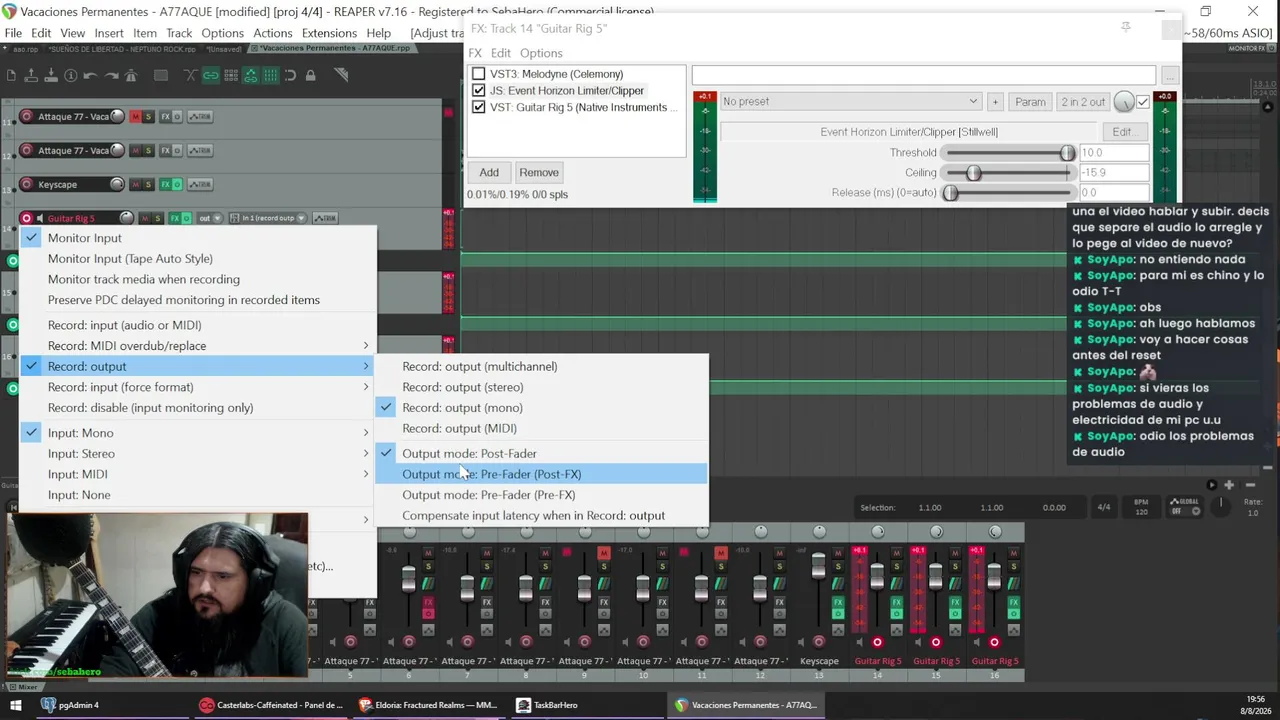1280x720 pixels.
Task: Open the No preset dropdown
Action: 850,102
